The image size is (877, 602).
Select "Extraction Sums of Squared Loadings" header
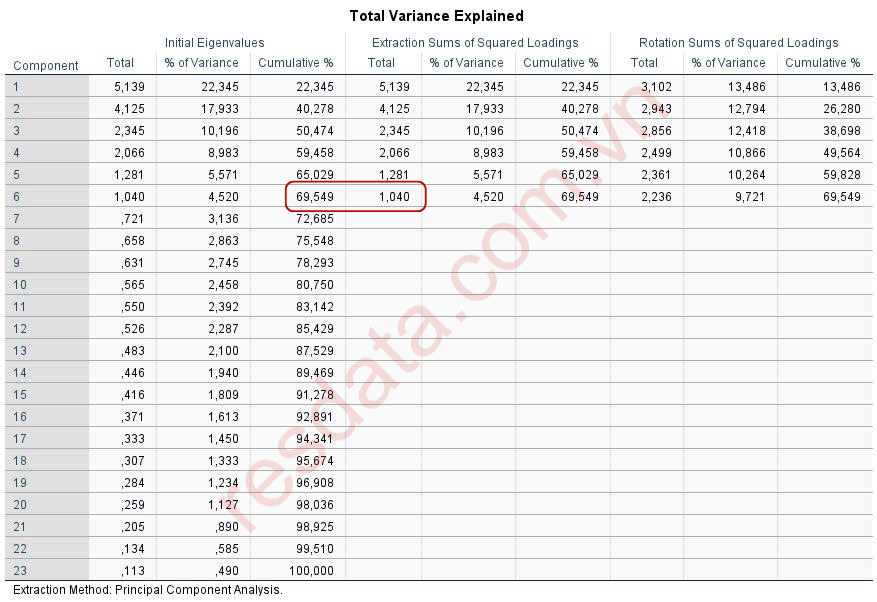click(x=475, y=43)
